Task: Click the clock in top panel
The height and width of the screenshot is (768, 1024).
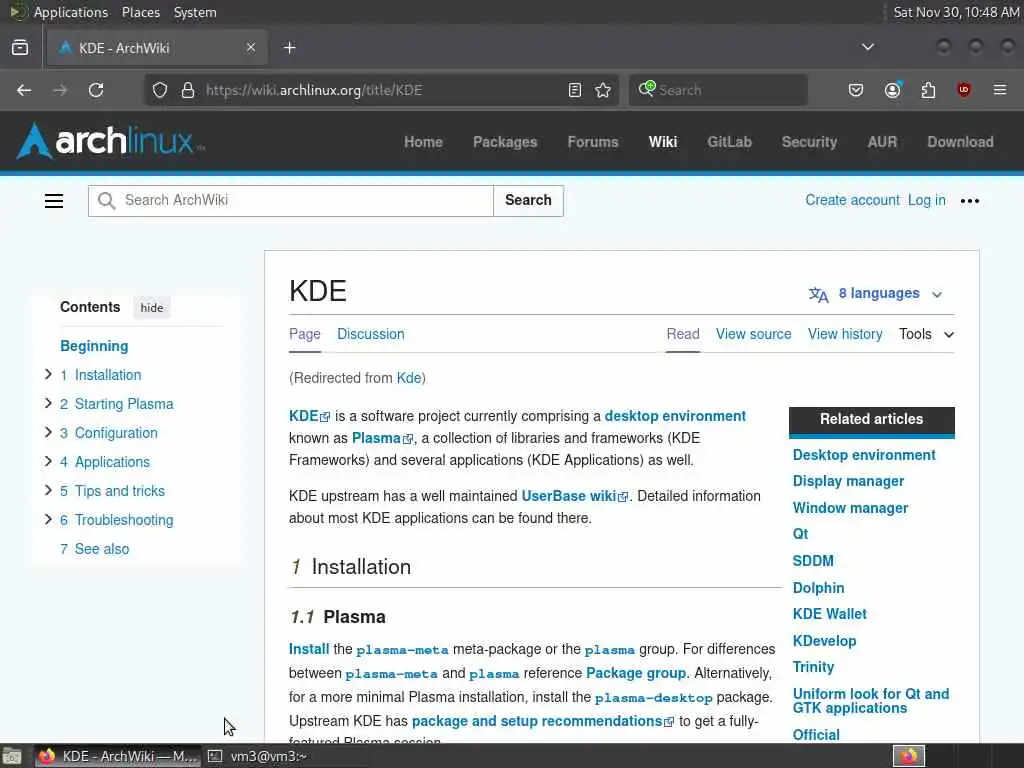Action: point(956,12)
